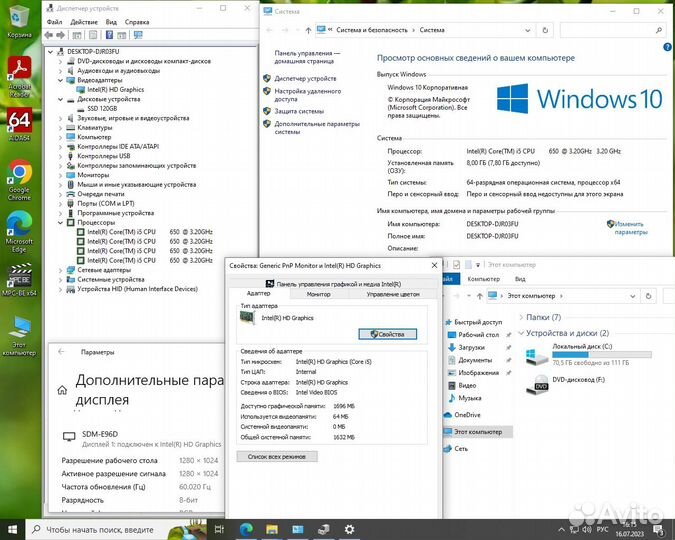Open Файл menu in Device Manager
675x540 pixels.
click(54, 22)
